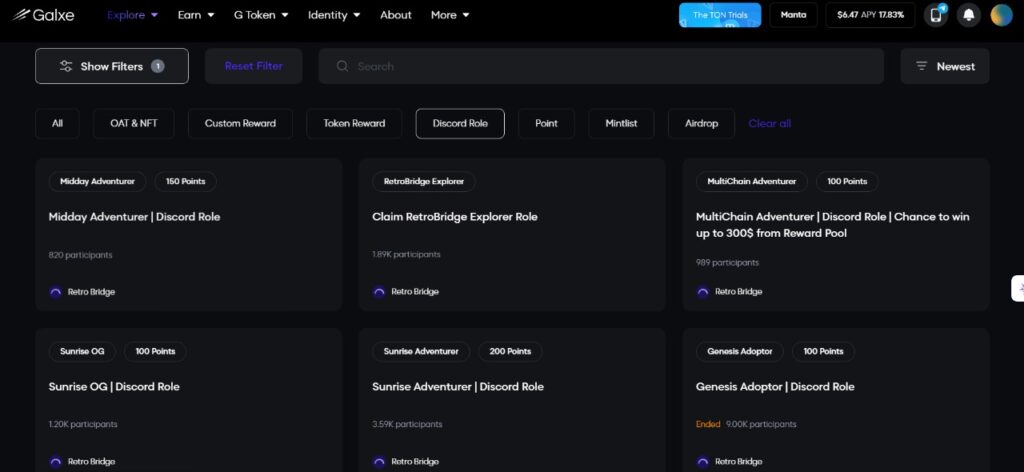Expand the Explore dropdown menu
Screen dimensions: 1024x472
click(x=133, y=15)
